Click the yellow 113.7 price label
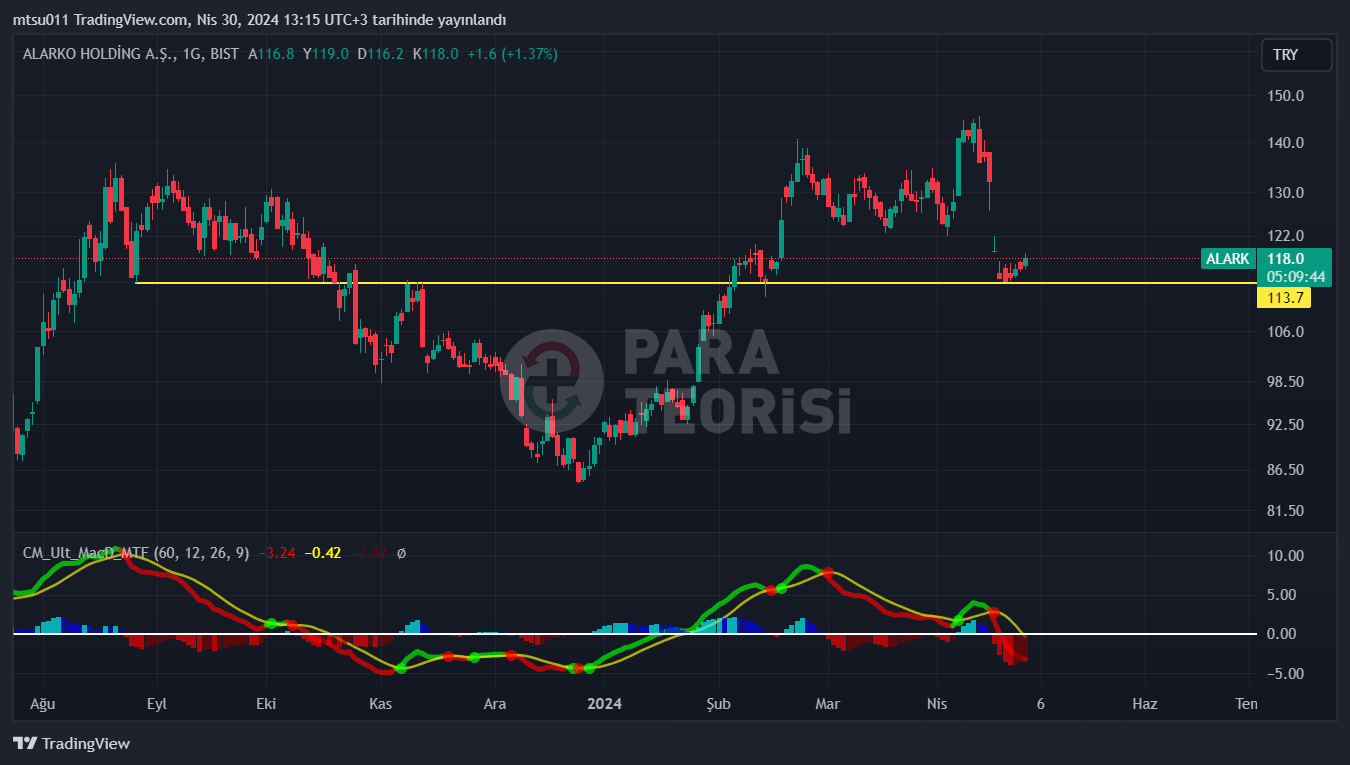The image size is (1350, 765). (x=1284, y=297)
